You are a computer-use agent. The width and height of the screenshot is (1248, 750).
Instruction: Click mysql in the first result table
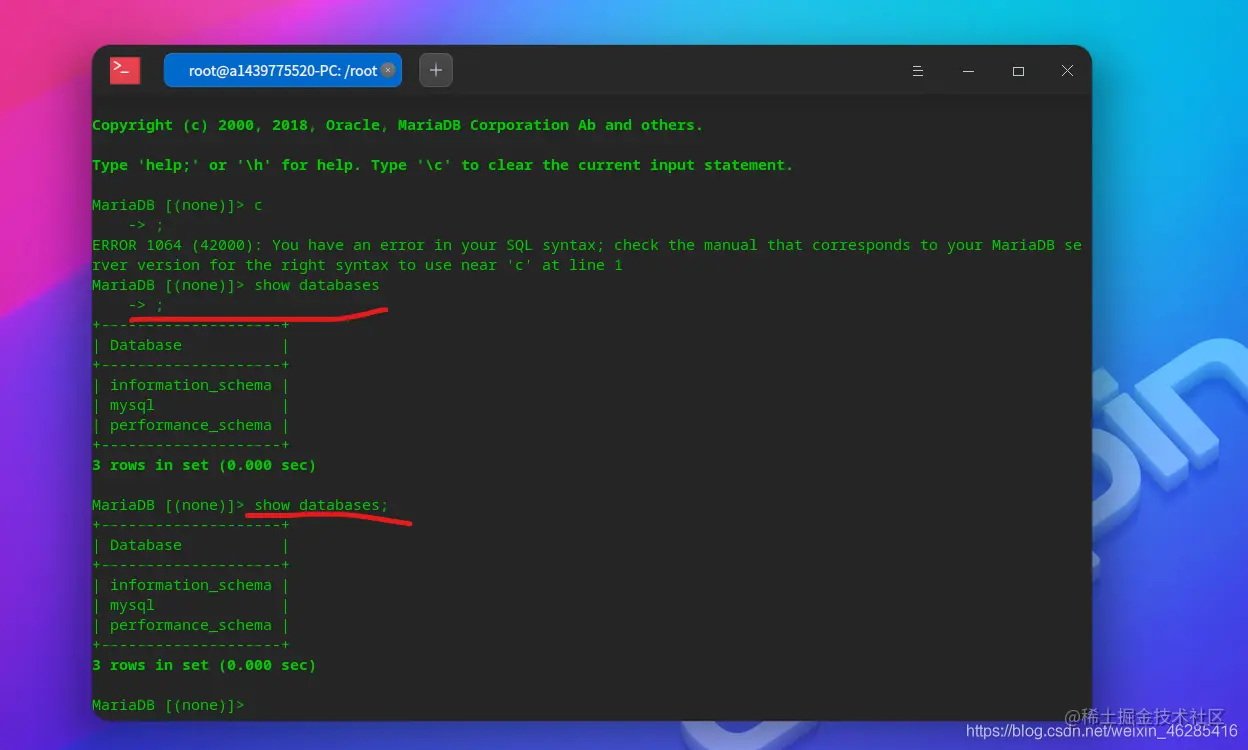coord(132,405)
